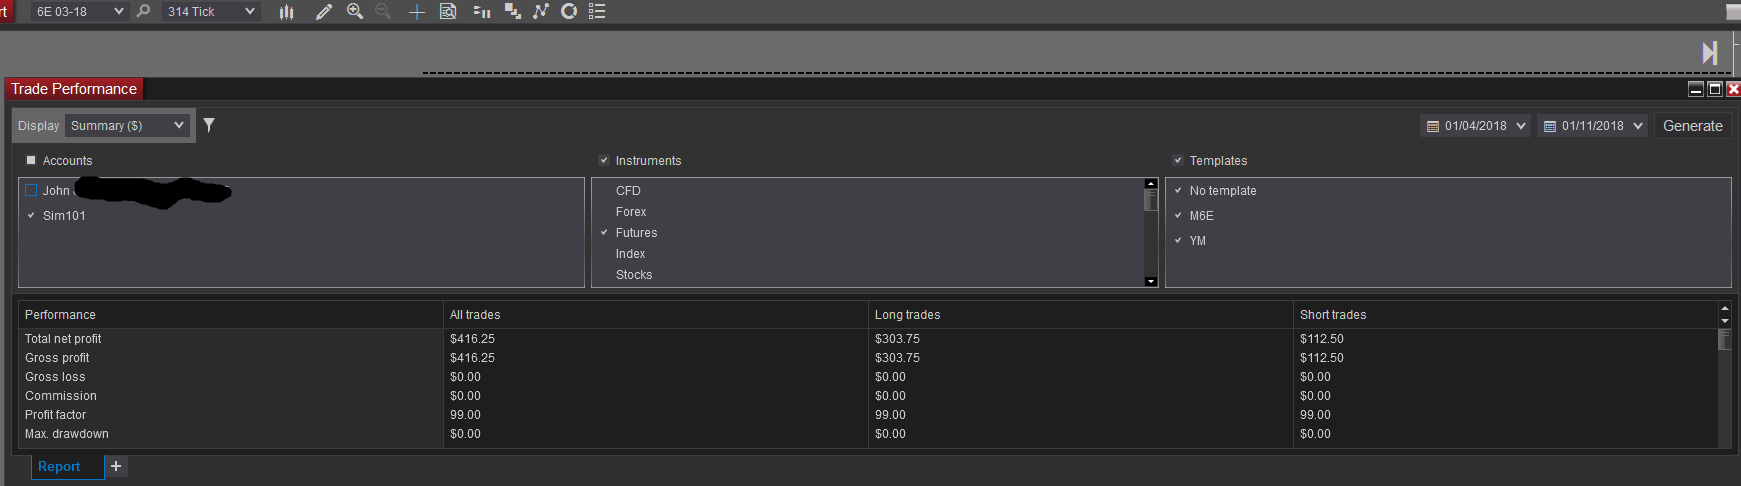Select the crosshair cursor icon
Image resolution: width=1741 pixels, height=486 pixels.
click(417, 12)
